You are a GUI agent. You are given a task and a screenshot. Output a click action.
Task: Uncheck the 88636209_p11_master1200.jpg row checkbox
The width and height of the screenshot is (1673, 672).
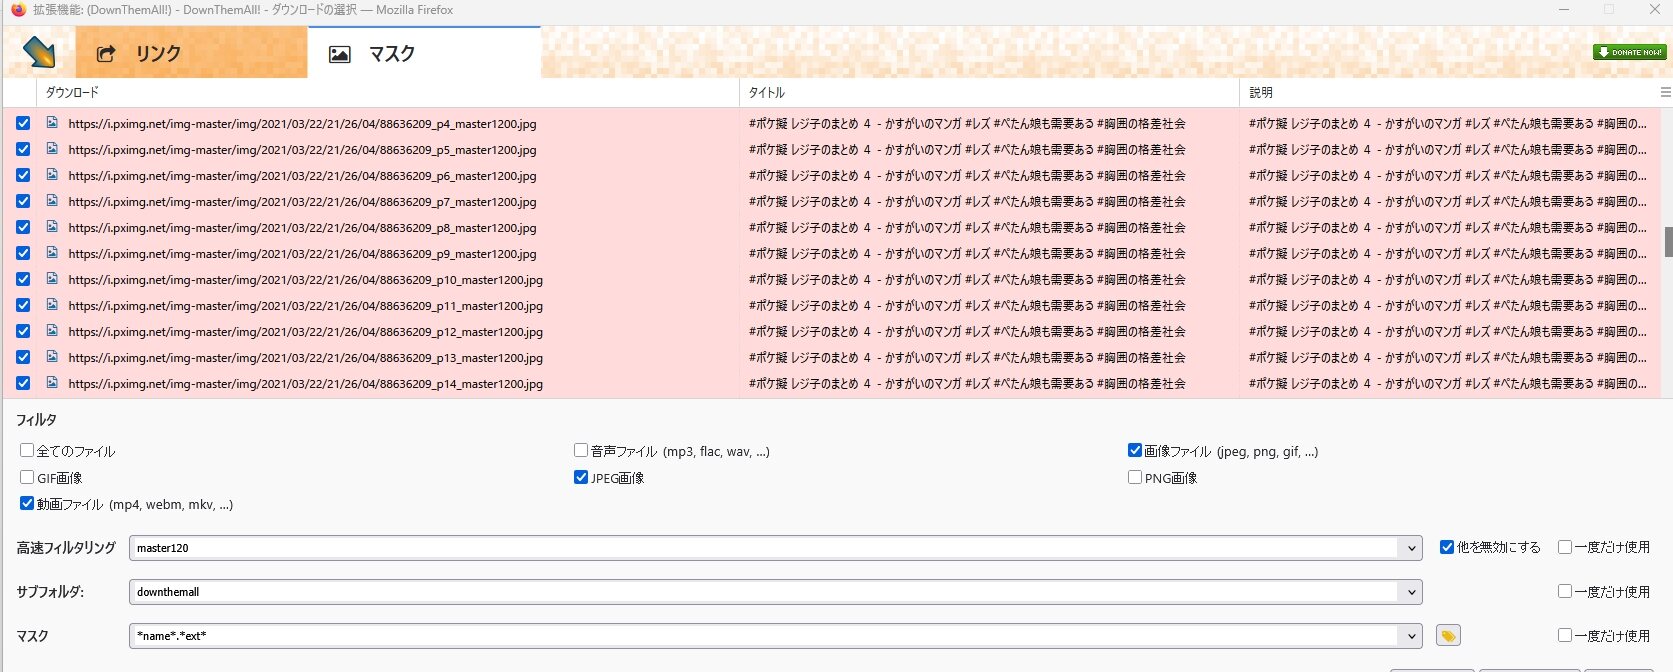[x=23, y=305]
